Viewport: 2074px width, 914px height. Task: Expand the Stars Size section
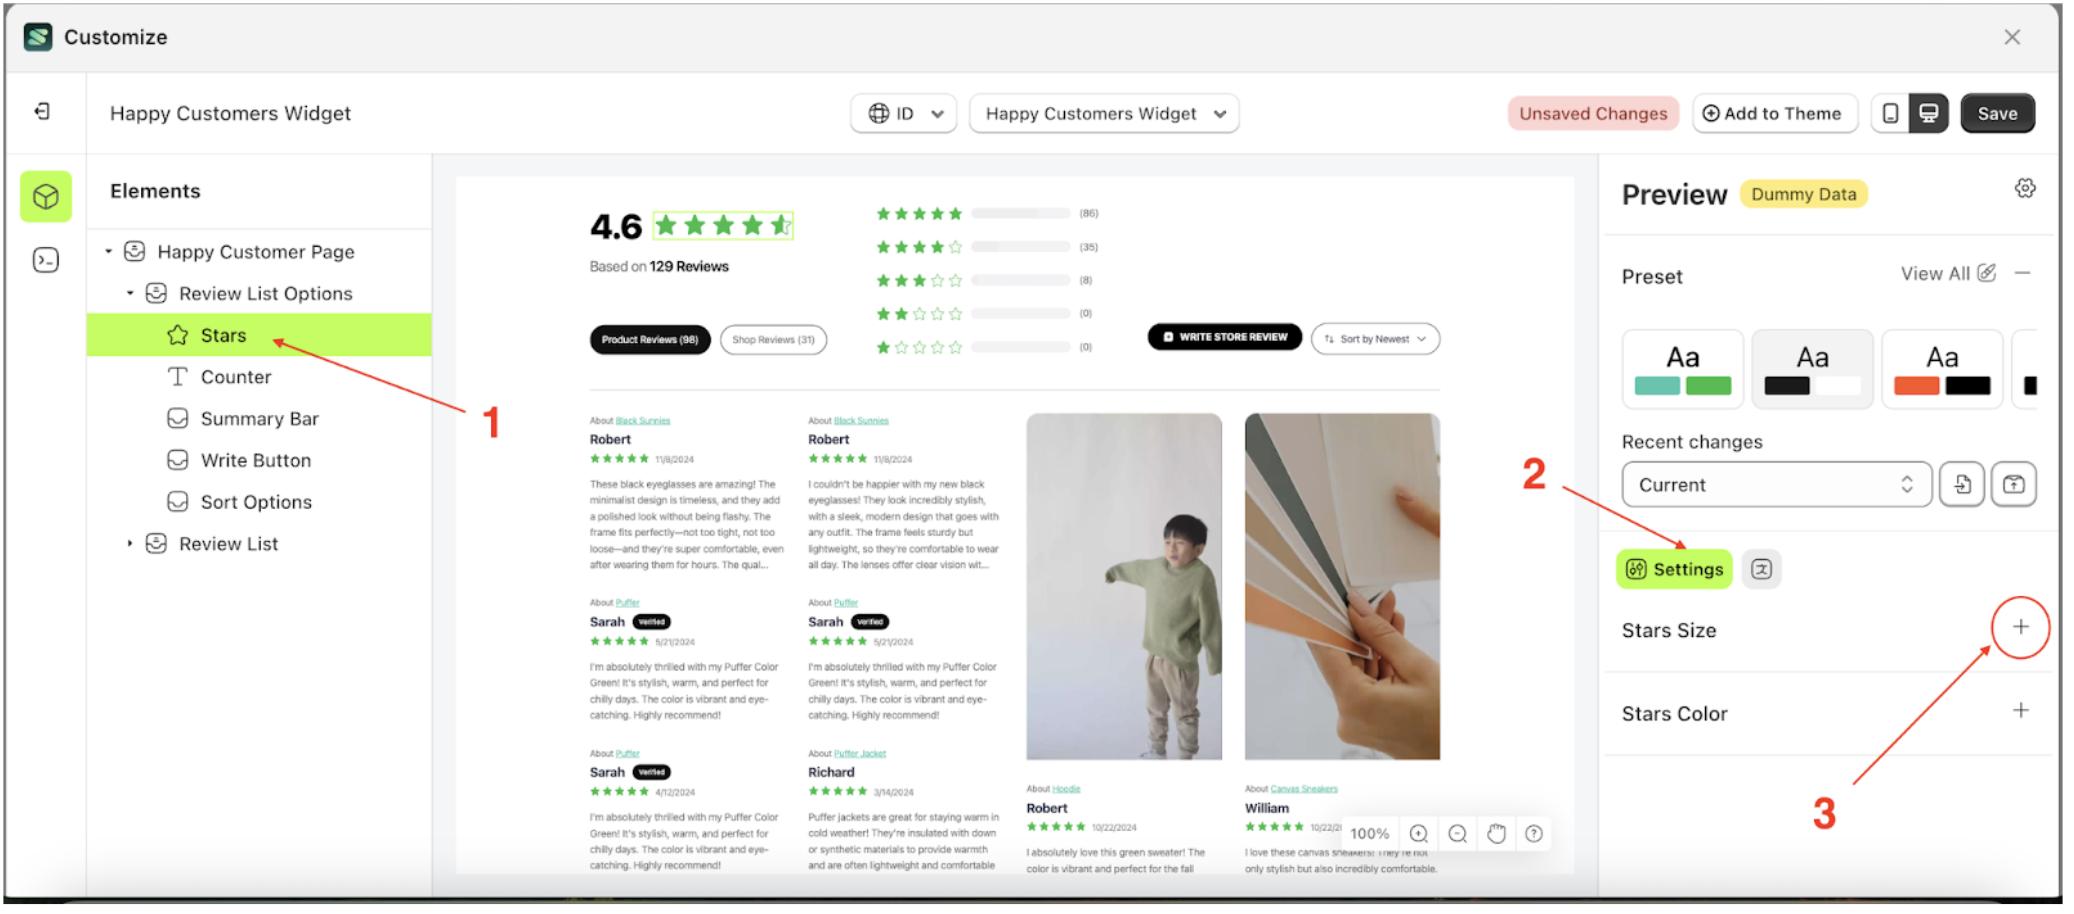point(2021,627)
